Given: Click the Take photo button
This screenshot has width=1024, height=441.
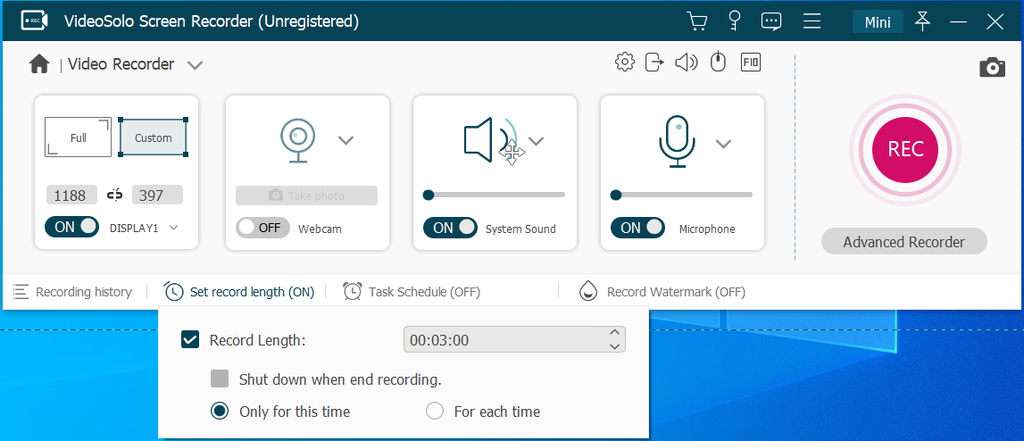Looking at the screenshot, I should 306,195.
